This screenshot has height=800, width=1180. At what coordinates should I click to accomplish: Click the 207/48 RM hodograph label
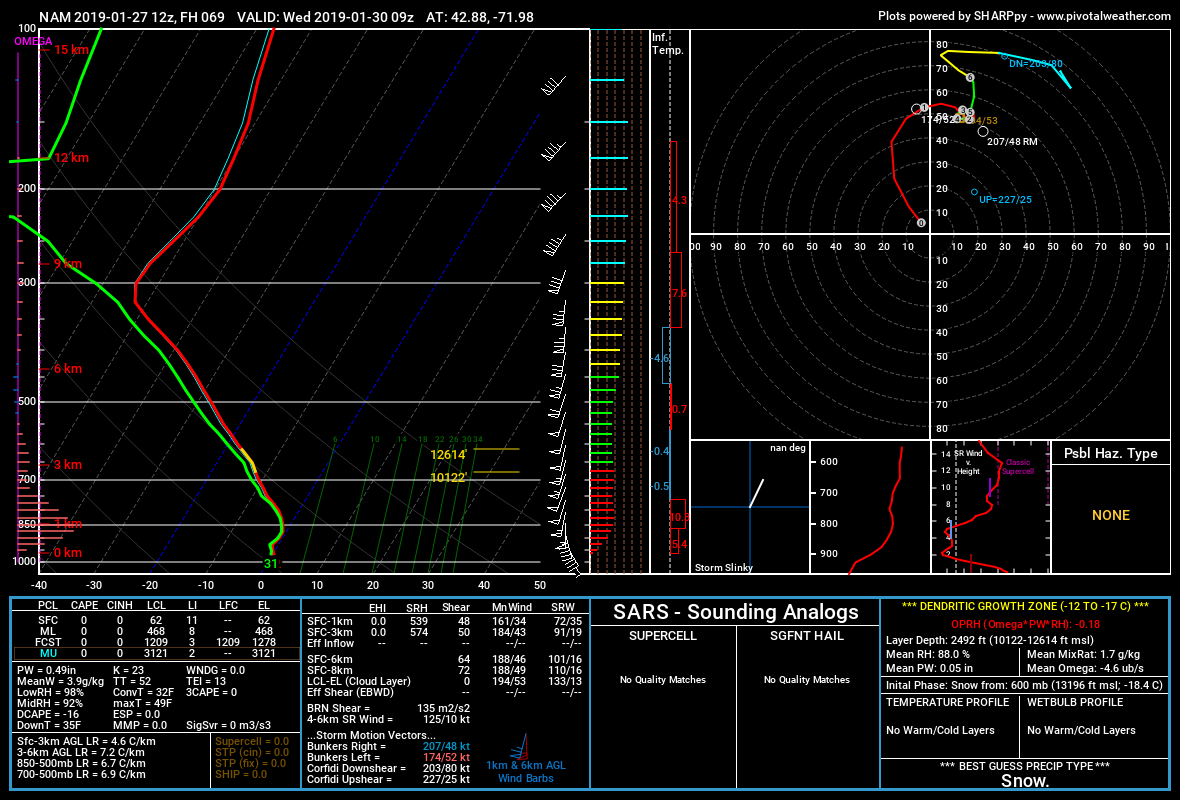[1012, 141]
